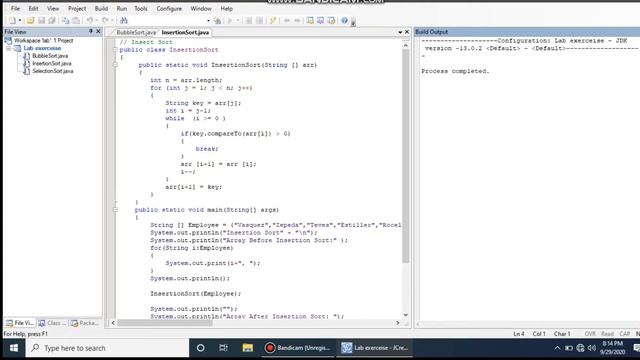This screenshot has width=640, height=360.
Task: Toggle auto-hide pin on File View
Action: pyautogui.click(x=91, y=31)
